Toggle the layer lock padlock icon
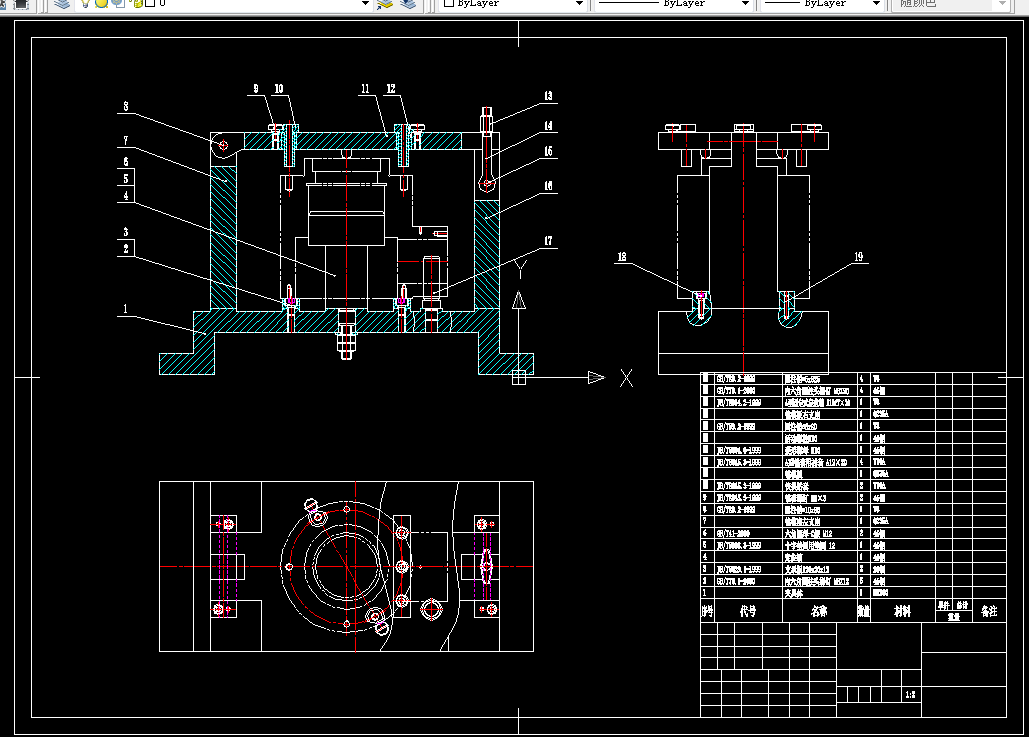Viewport: 1029px width, 737px height. [136, 3]
